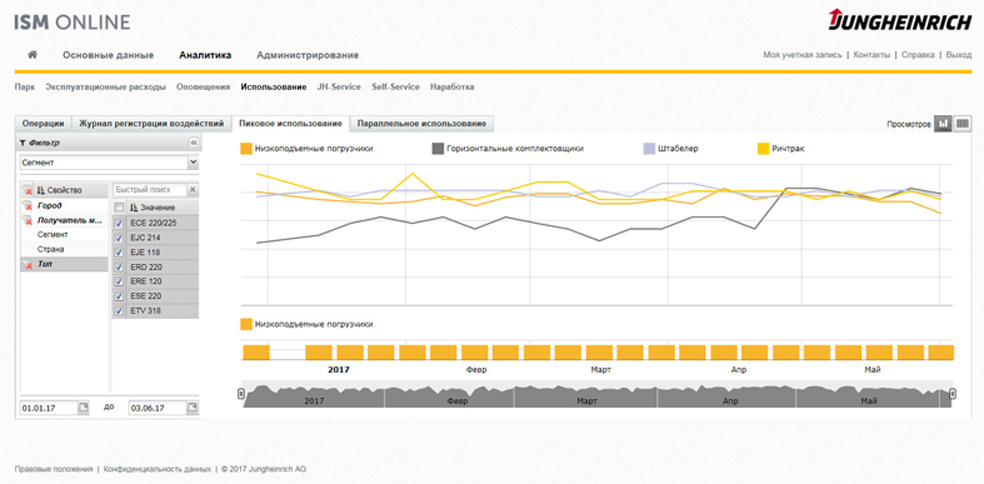Switch to table view icon

click(x=962, y=123)
